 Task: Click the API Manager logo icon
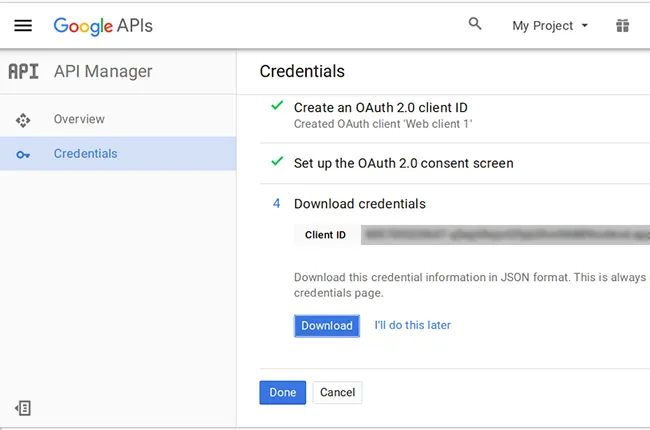(x=23, y=72)
